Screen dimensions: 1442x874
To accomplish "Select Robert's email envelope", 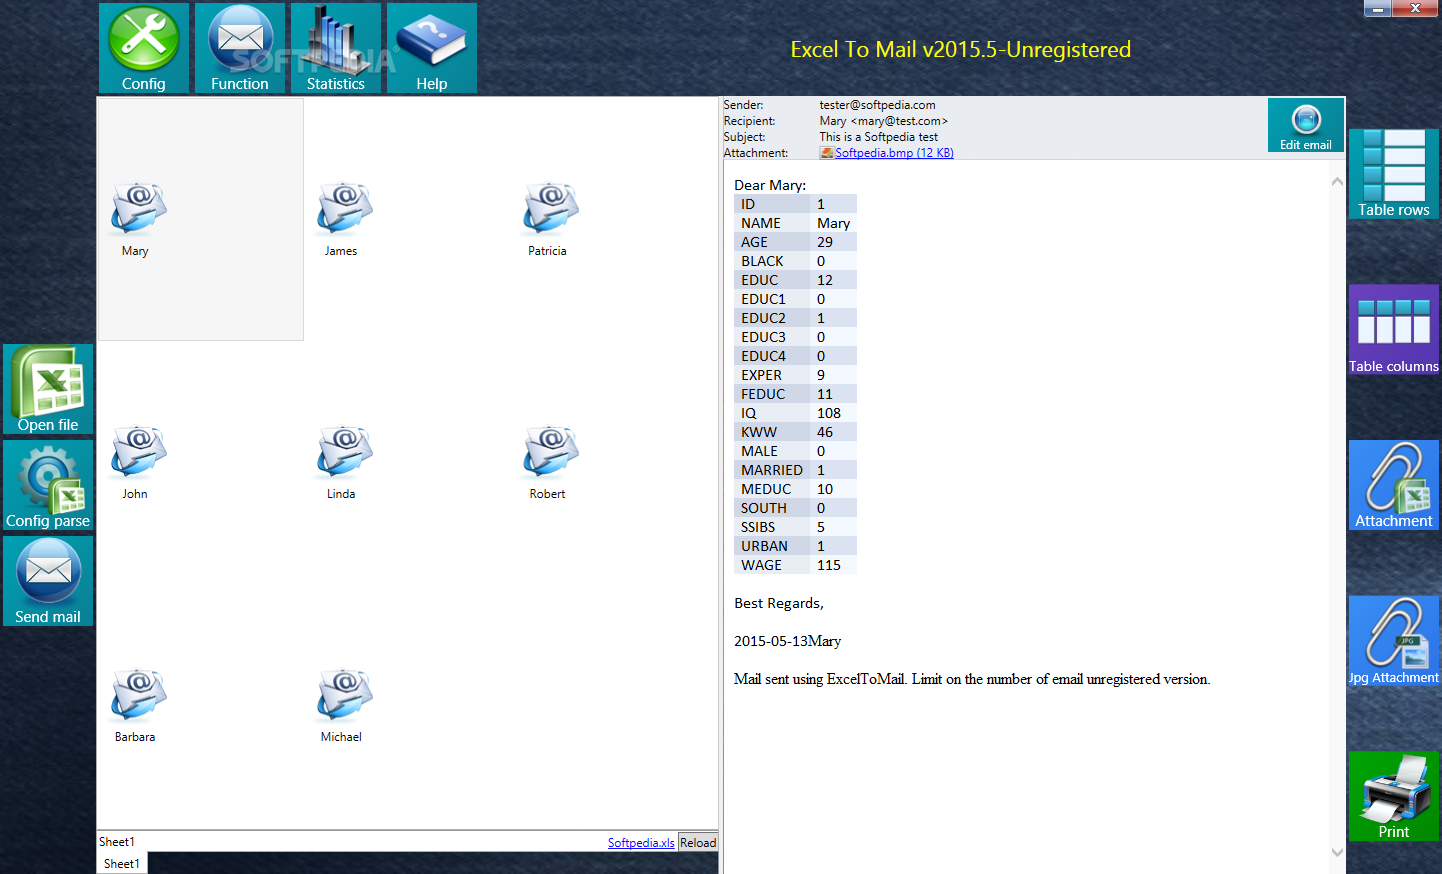I will click(550, 451).
